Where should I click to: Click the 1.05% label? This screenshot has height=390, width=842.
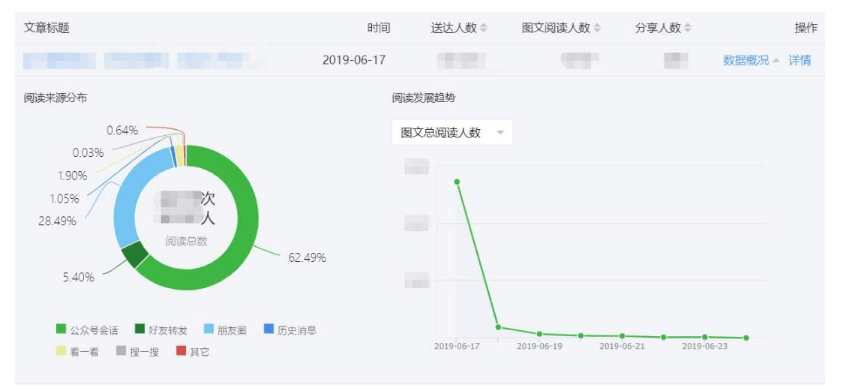point(64,199)
